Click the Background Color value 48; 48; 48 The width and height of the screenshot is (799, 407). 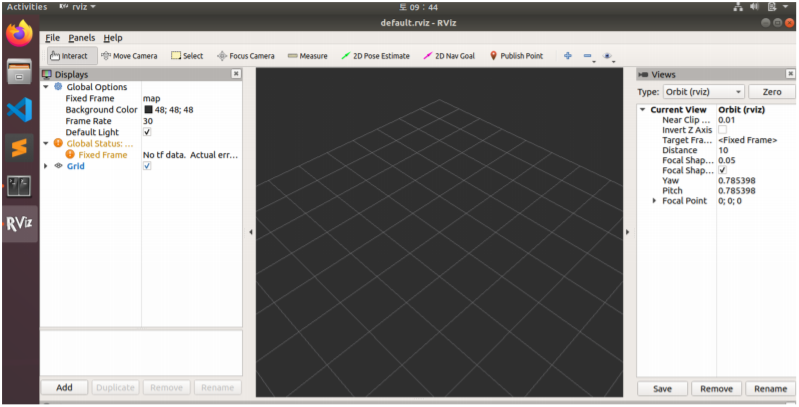click(x=174, y=110)
